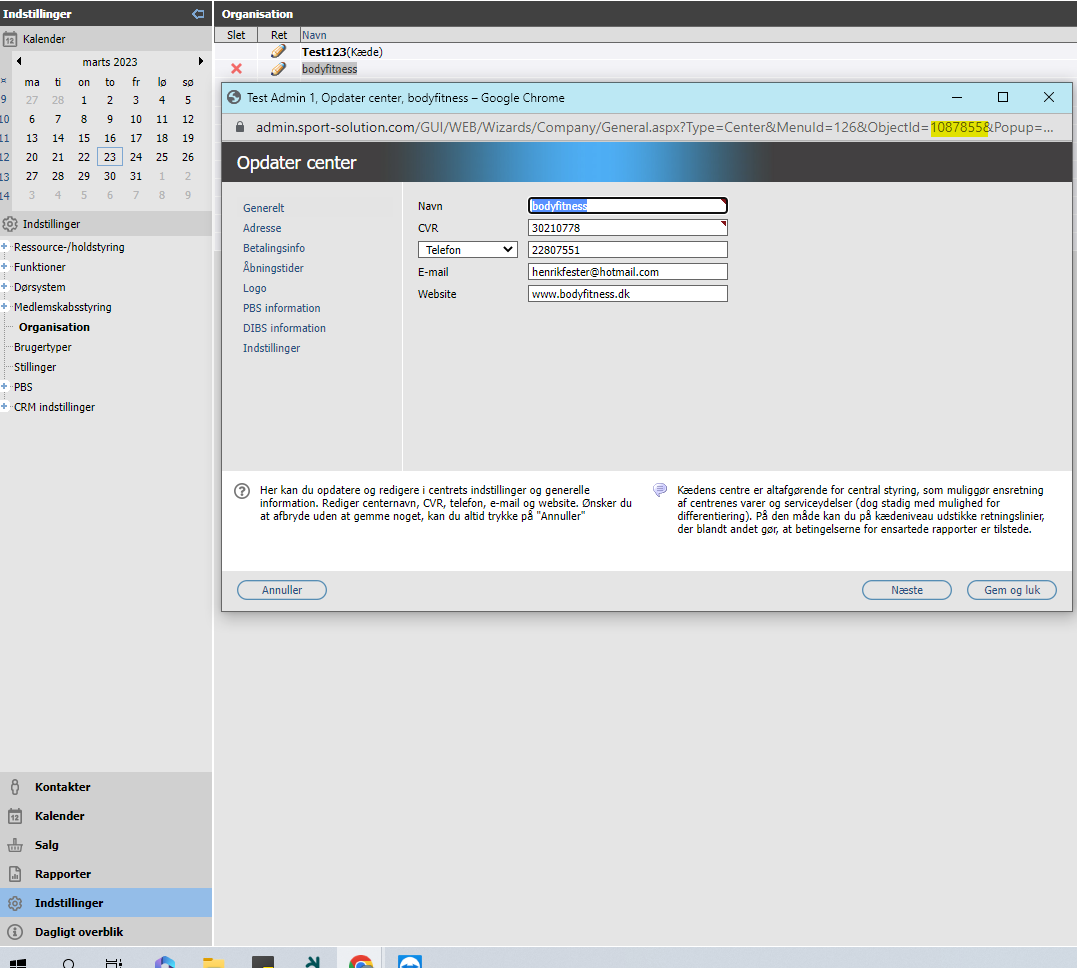Click Windows Start button on taskbar
The image size is (1077, 968).
[x=18, y=963]
